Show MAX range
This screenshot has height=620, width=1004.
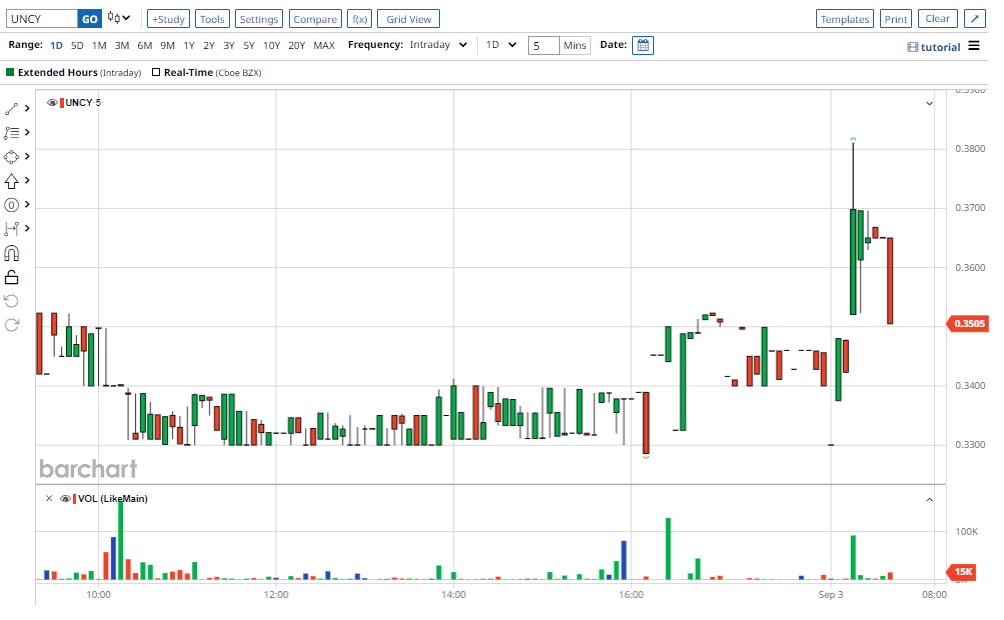324,45
